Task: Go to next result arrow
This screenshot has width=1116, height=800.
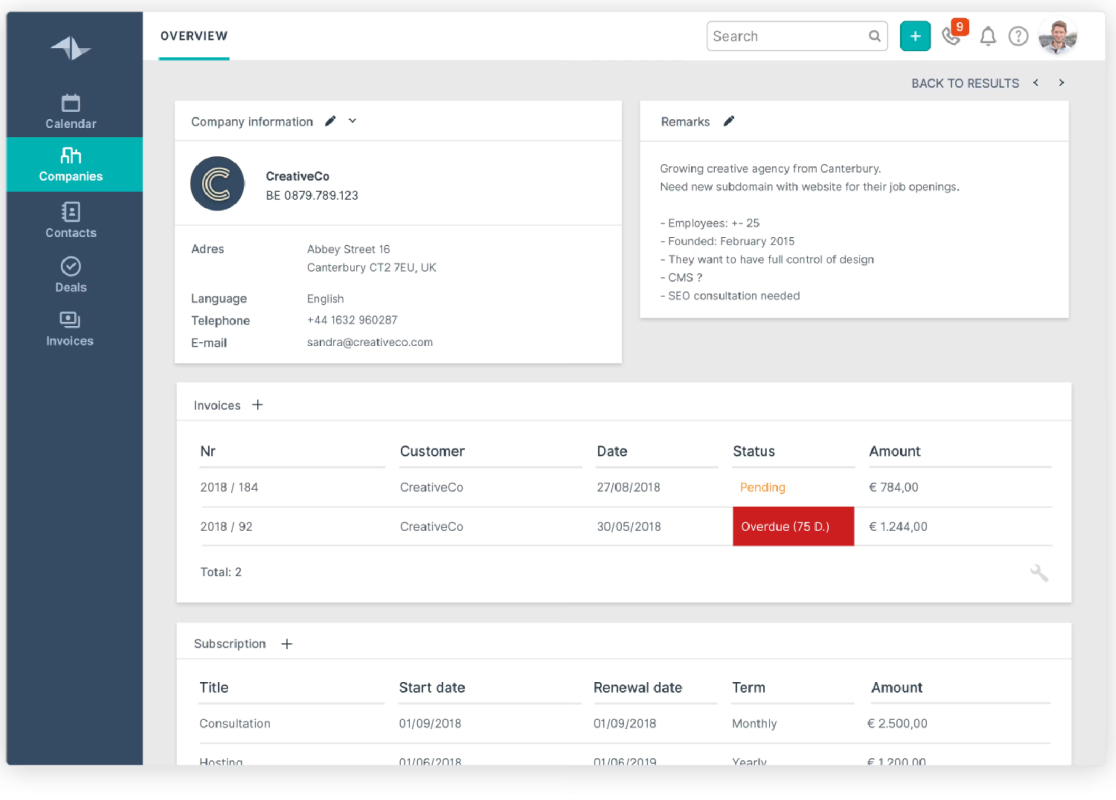Action: pos(1061,83)
